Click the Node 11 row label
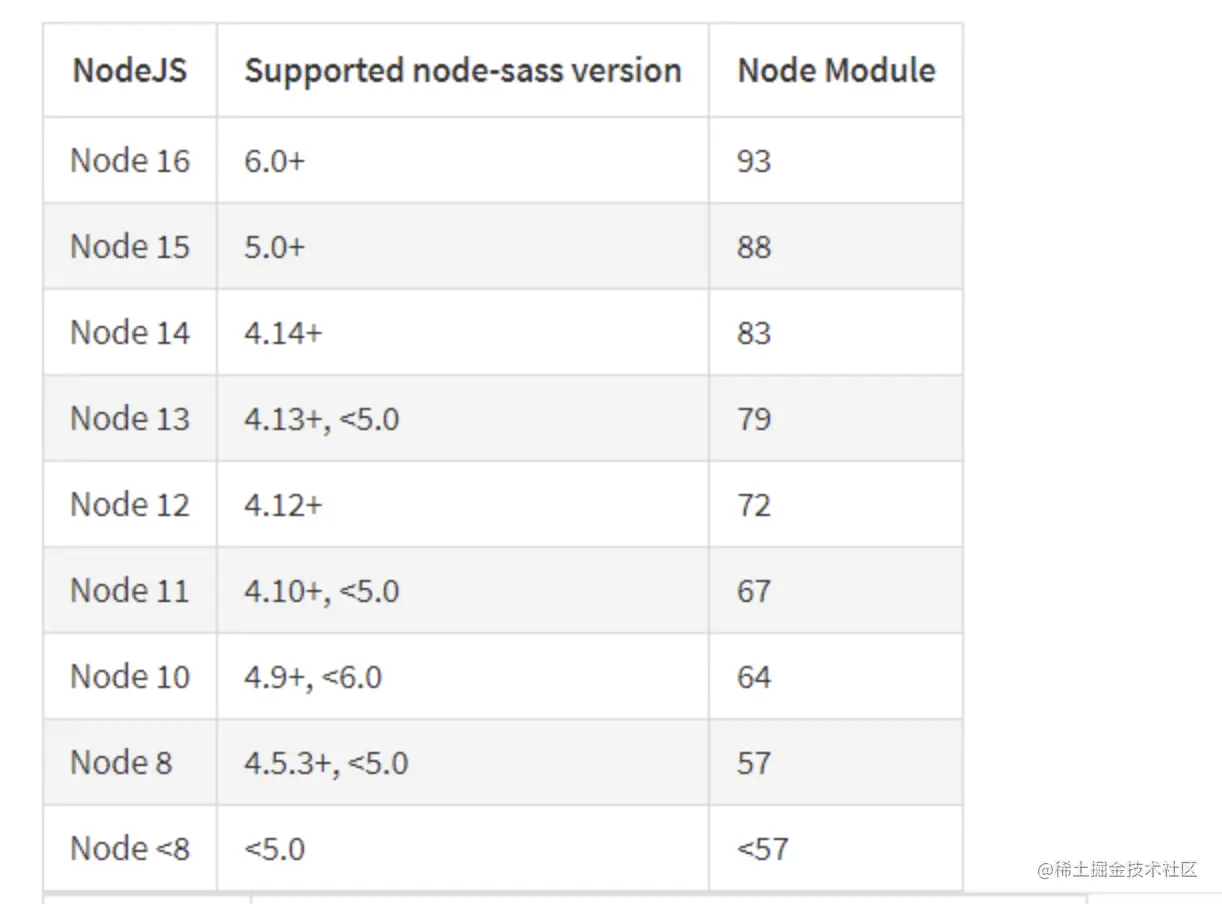 pos(130,591)
